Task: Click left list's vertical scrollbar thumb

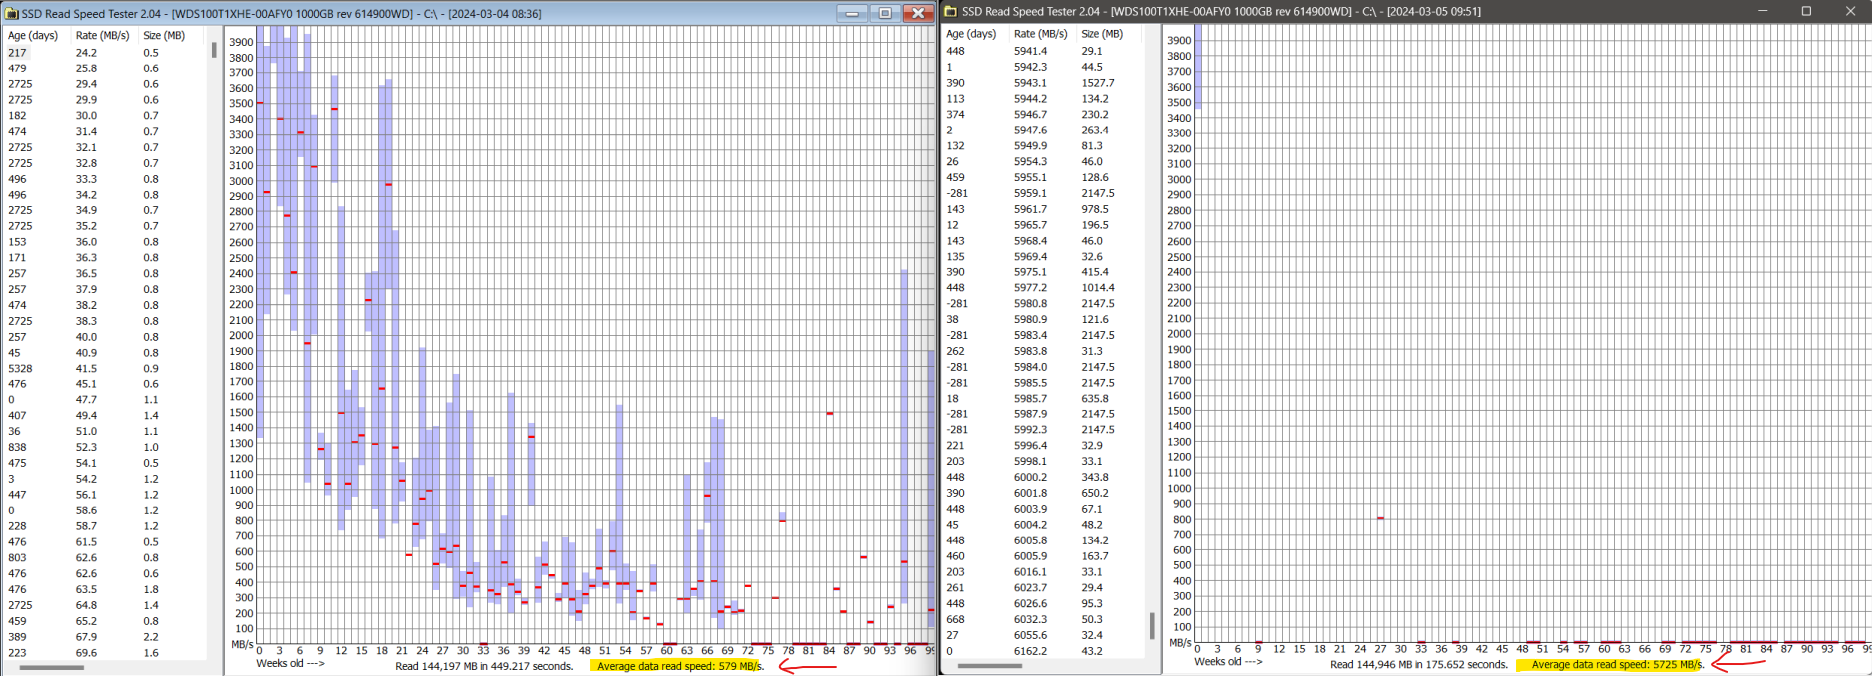Action: [x=214, y=50]
